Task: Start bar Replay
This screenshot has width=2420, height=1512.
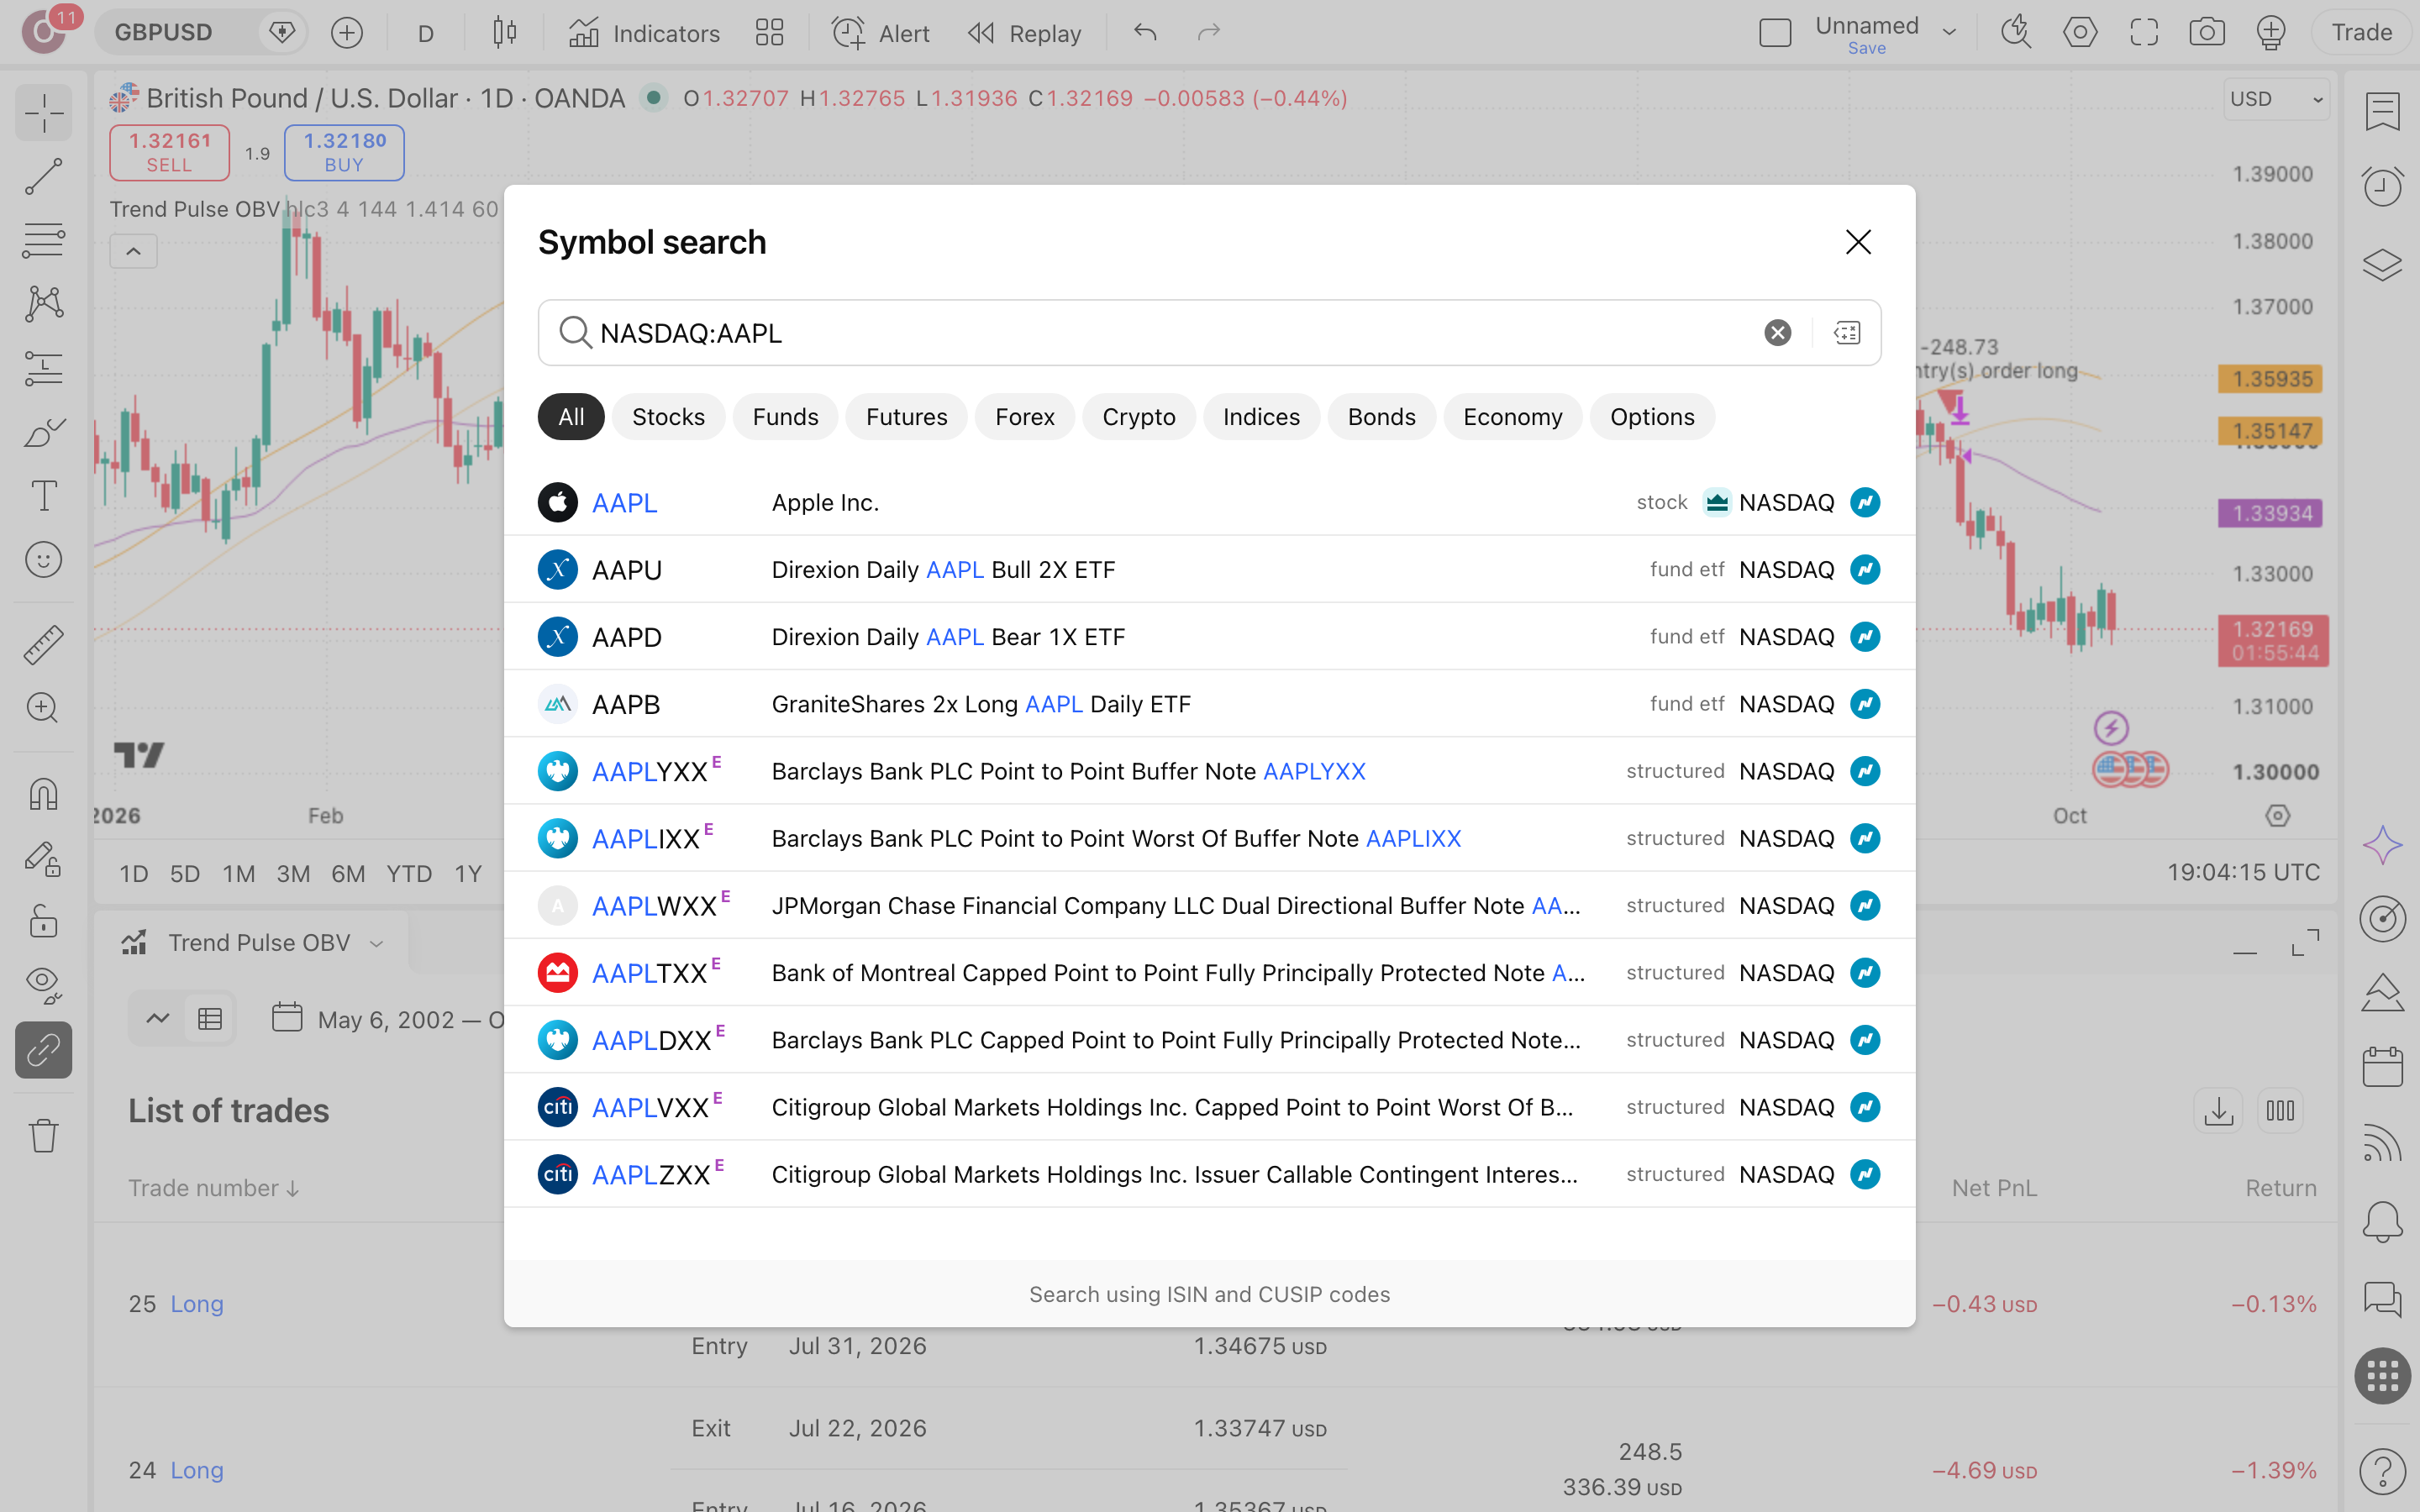Action: click(x=1024, y=33)
